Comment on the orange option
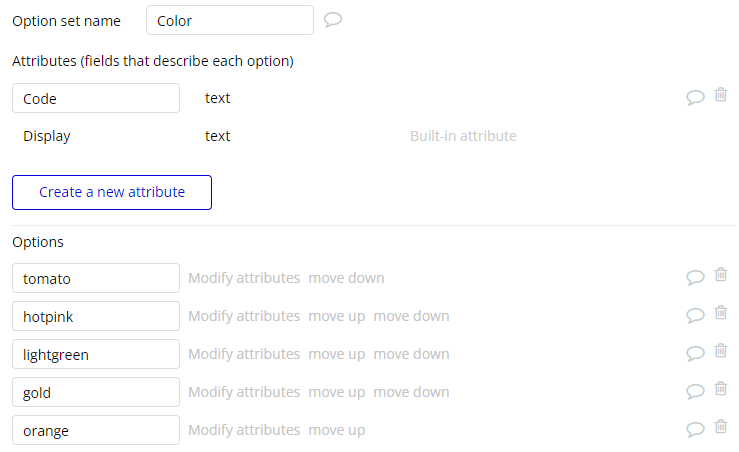739x452 pixels. pyautogui.click(x=695, y=430)
